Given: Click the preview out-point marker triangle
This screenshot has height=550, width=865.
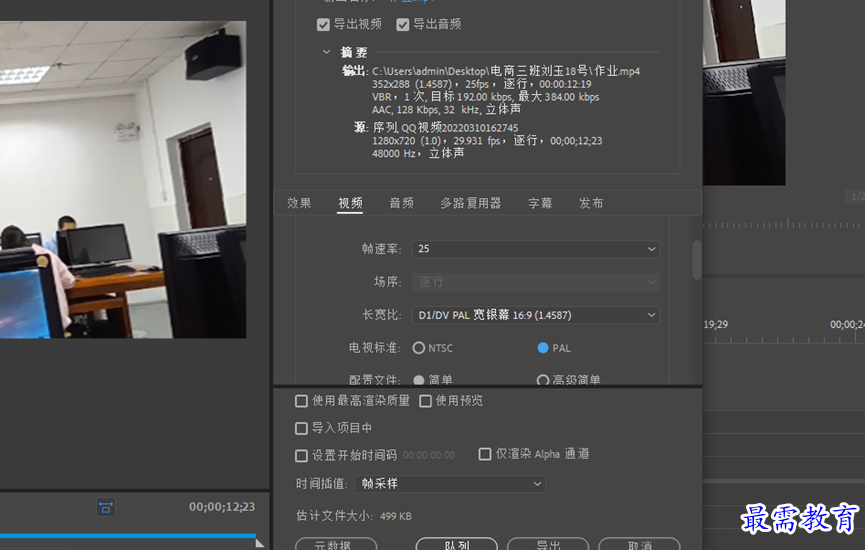Looking at the screenshot, I should click(260, 543).
